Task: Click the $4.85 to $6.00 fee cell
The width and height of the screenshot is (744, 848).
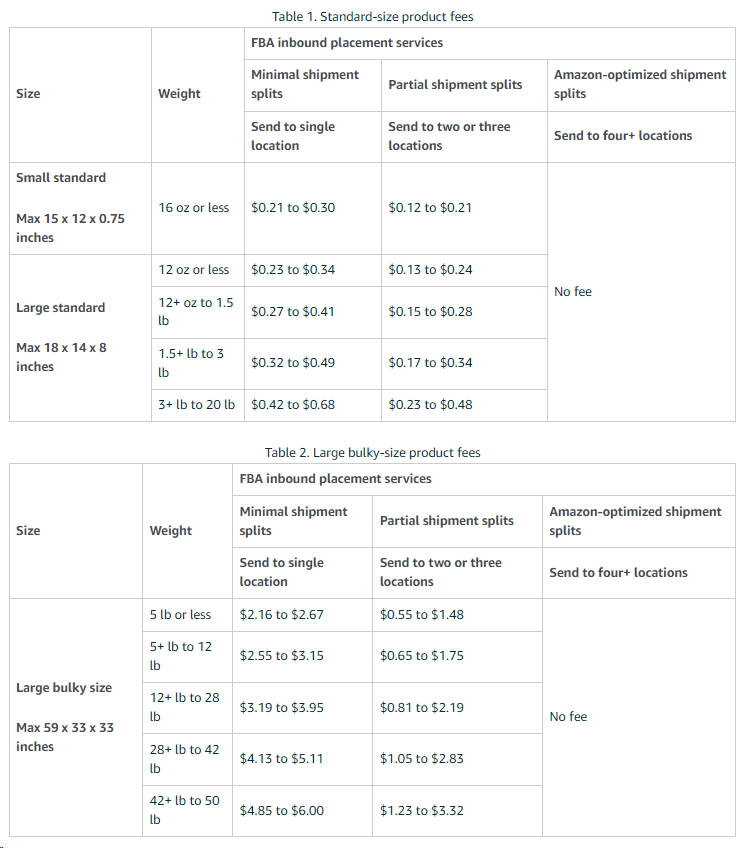Action: pyautogui.click(x=302, y=811)
